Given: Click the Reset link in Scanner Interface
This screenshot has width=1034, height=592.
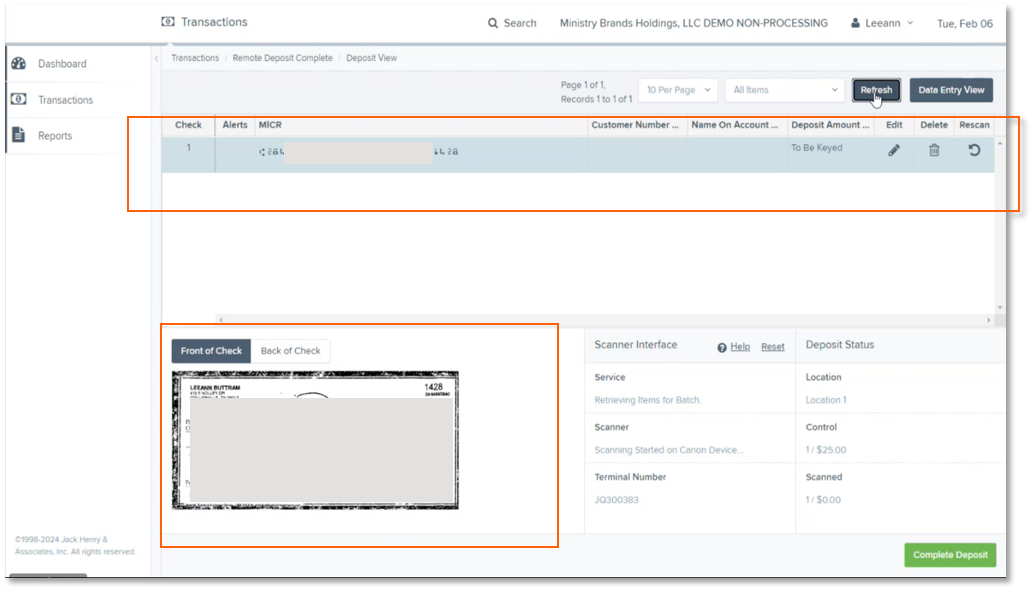Looking at the screenshot, I should (772, 347).
